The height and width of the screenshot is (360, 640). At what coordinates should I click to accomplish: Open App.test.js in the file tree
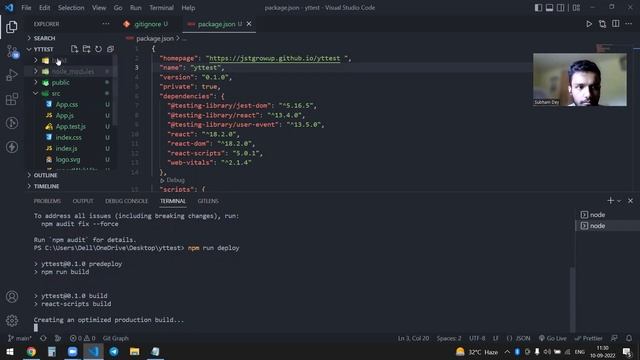click(71, 127)
